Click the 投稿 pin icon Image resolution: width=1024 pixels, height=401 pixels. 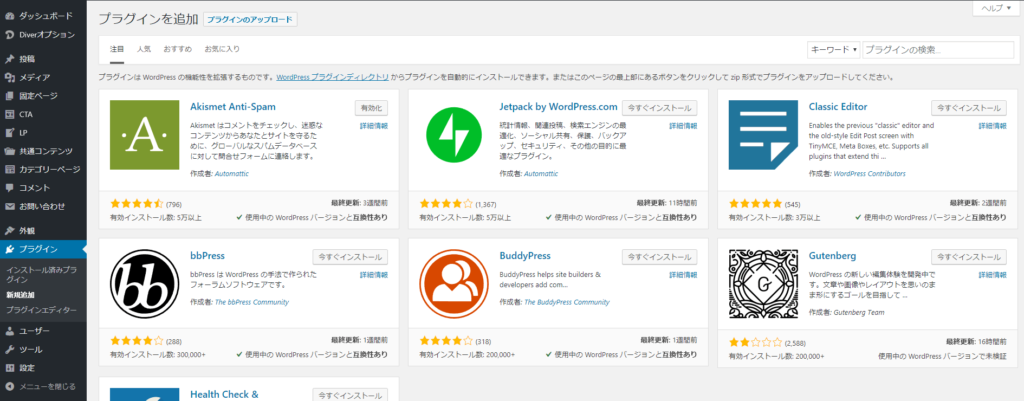9,59
